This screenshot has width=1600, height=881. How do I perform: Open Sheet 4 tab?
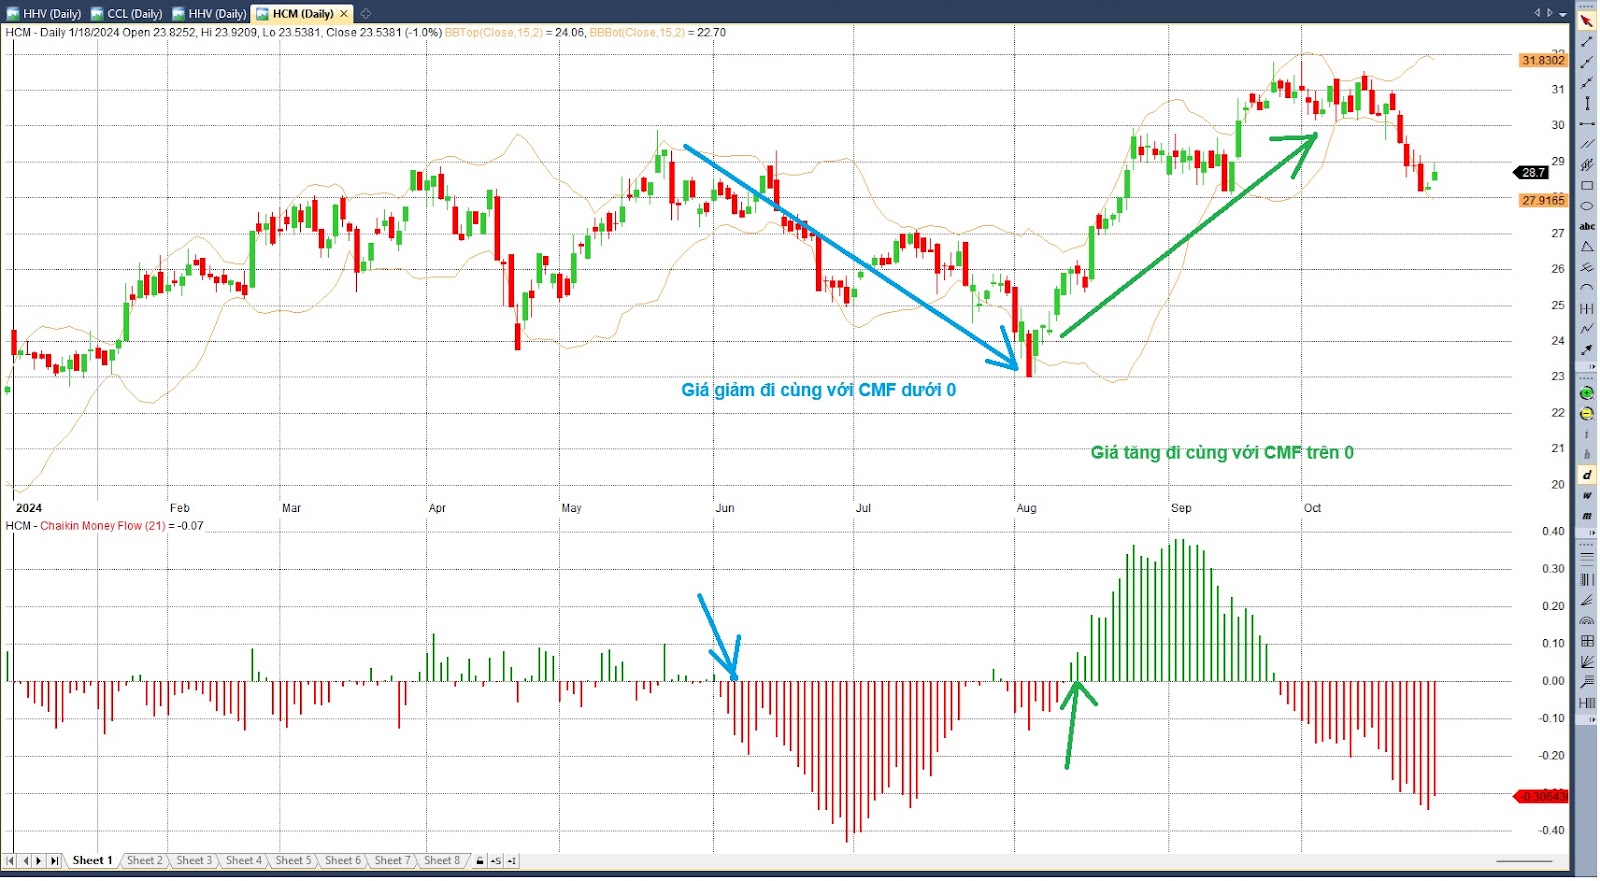point(244,862)
